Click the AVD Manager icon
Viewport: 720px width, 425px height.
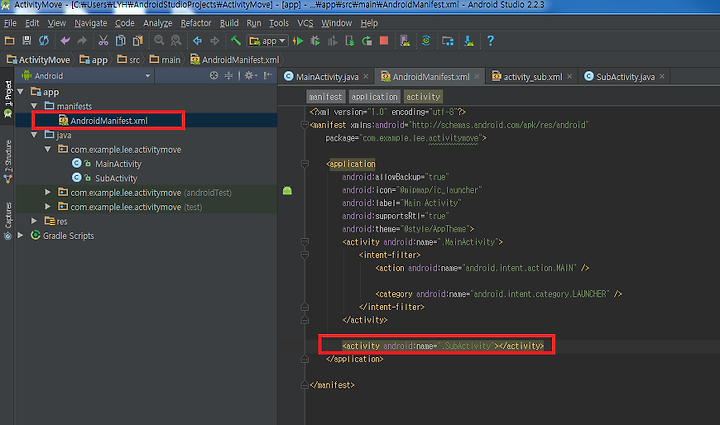click(x=405, y=41)
